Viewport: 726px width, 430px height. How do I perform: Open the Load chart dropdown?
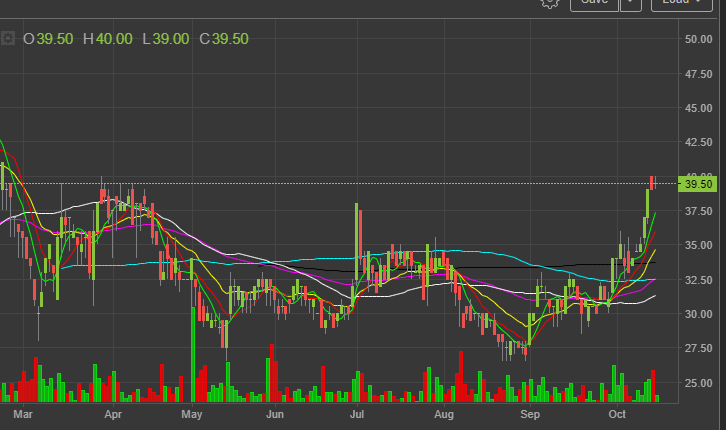coord(682,4)
